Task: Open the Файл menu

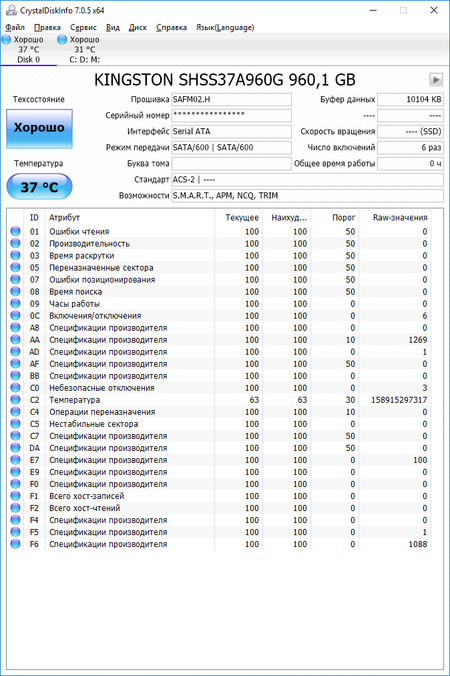Action: (15, 27)
